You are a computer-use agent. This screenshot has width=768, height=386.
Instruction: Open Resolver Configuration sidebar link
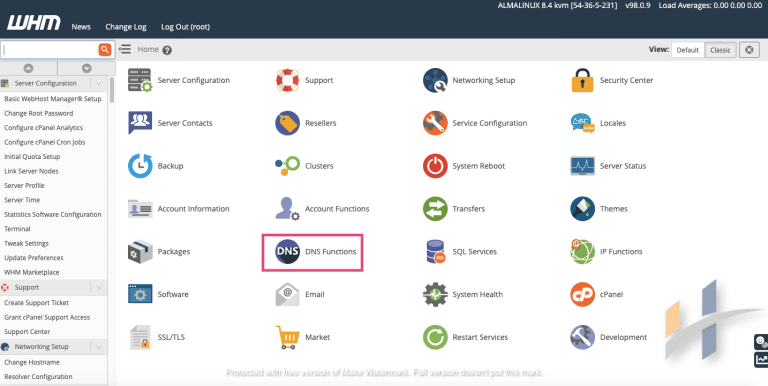pos(38,377)
